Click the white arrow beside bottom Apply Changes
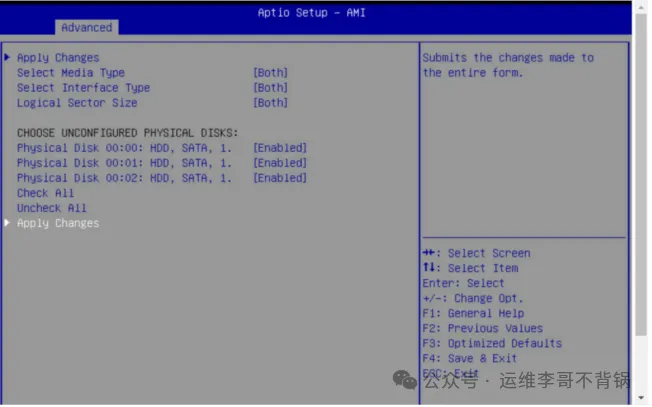This screenshot has width=652, height=407. click(x=7, y=222)
